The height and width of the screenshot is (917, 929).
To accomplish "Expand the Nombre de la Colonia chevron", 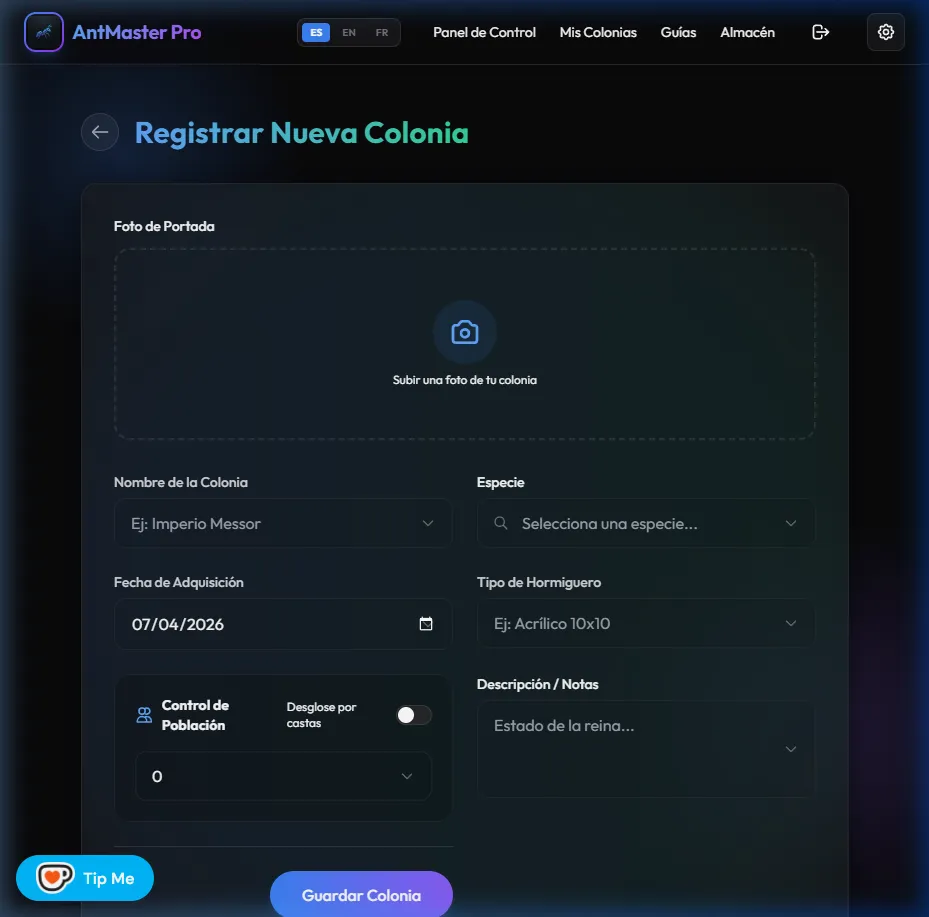I will coord(428,524).
